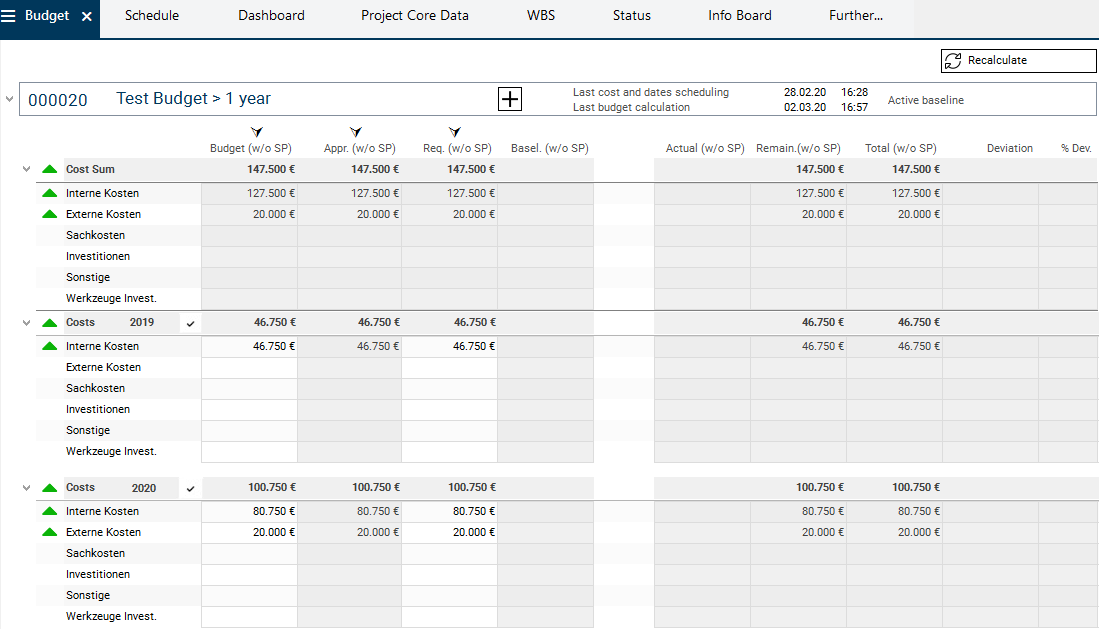Viewport: 1099px width, 629px height.
Task: Click green triangle next to Cost Sum
Action: pos(50,170)
